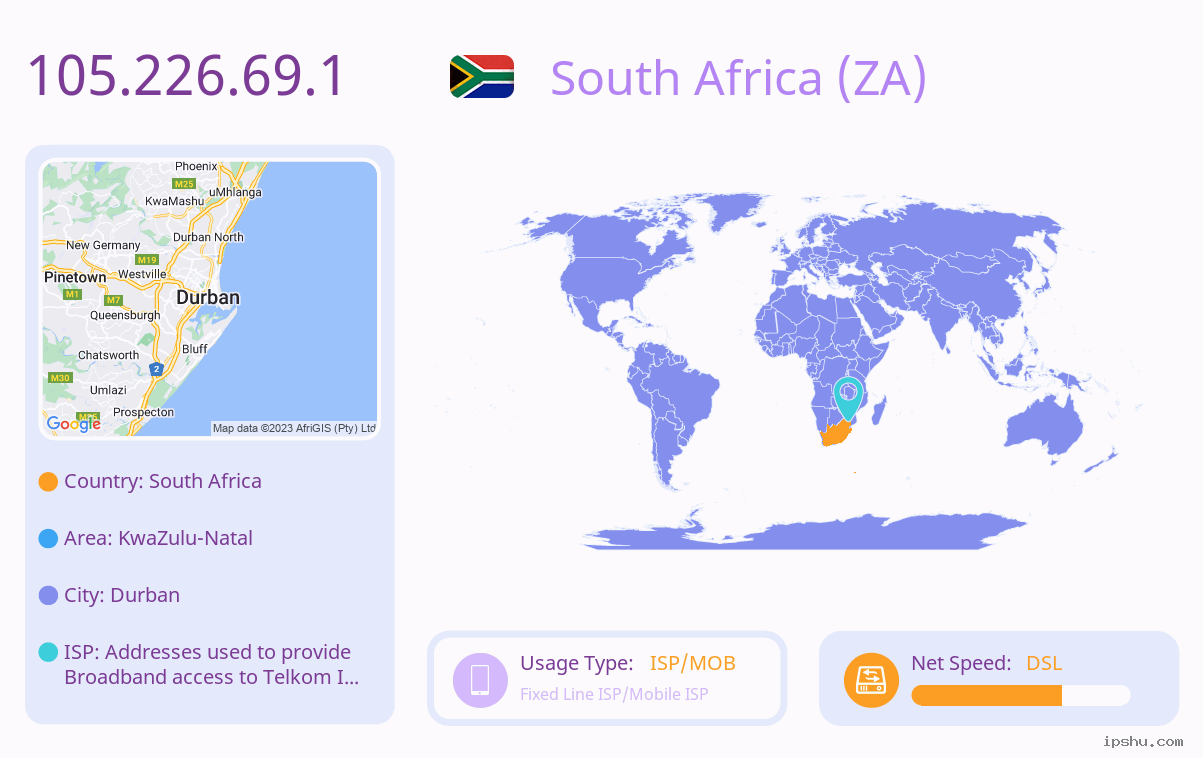This screenshot has width=1203, height=758.
Task: Click the Fixed Line ISP/Mobile ISP caption
Action: (614, 694)
